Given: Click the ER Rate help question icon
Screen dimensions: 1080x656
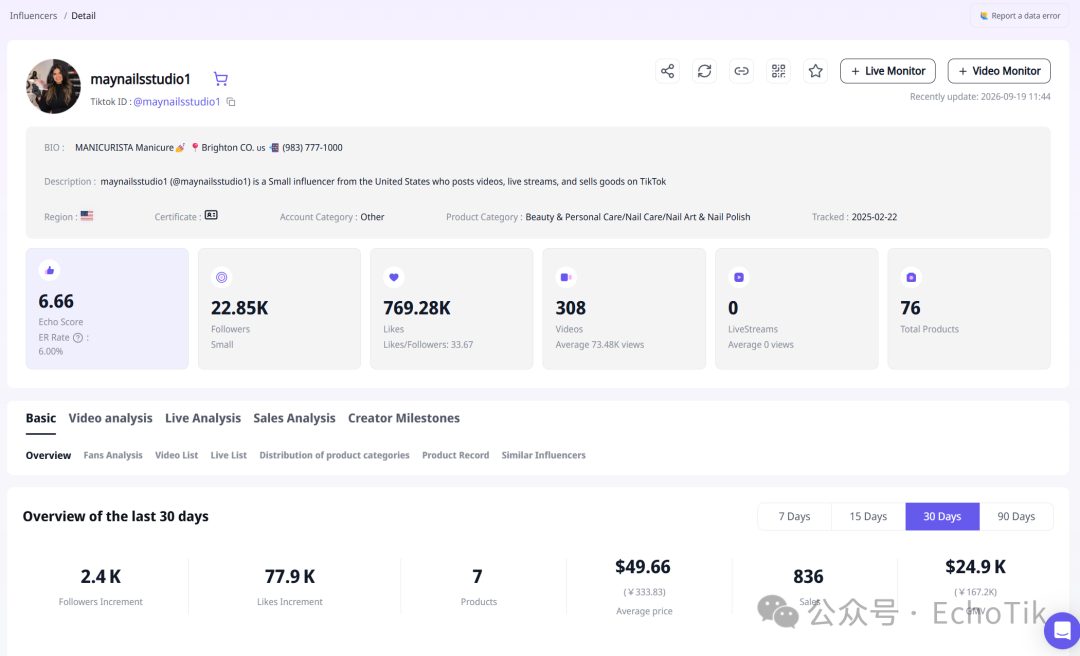Looking at the screenshot, I should click(78, 338).
